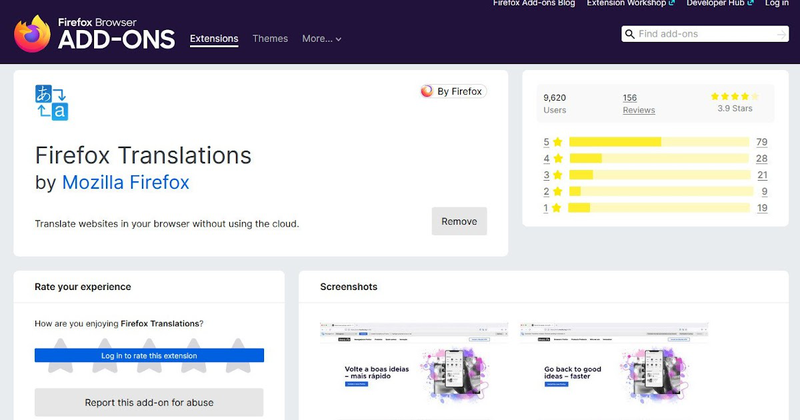Expand the More… dropdown menu
Screen dimensions: 800x420
321,39
